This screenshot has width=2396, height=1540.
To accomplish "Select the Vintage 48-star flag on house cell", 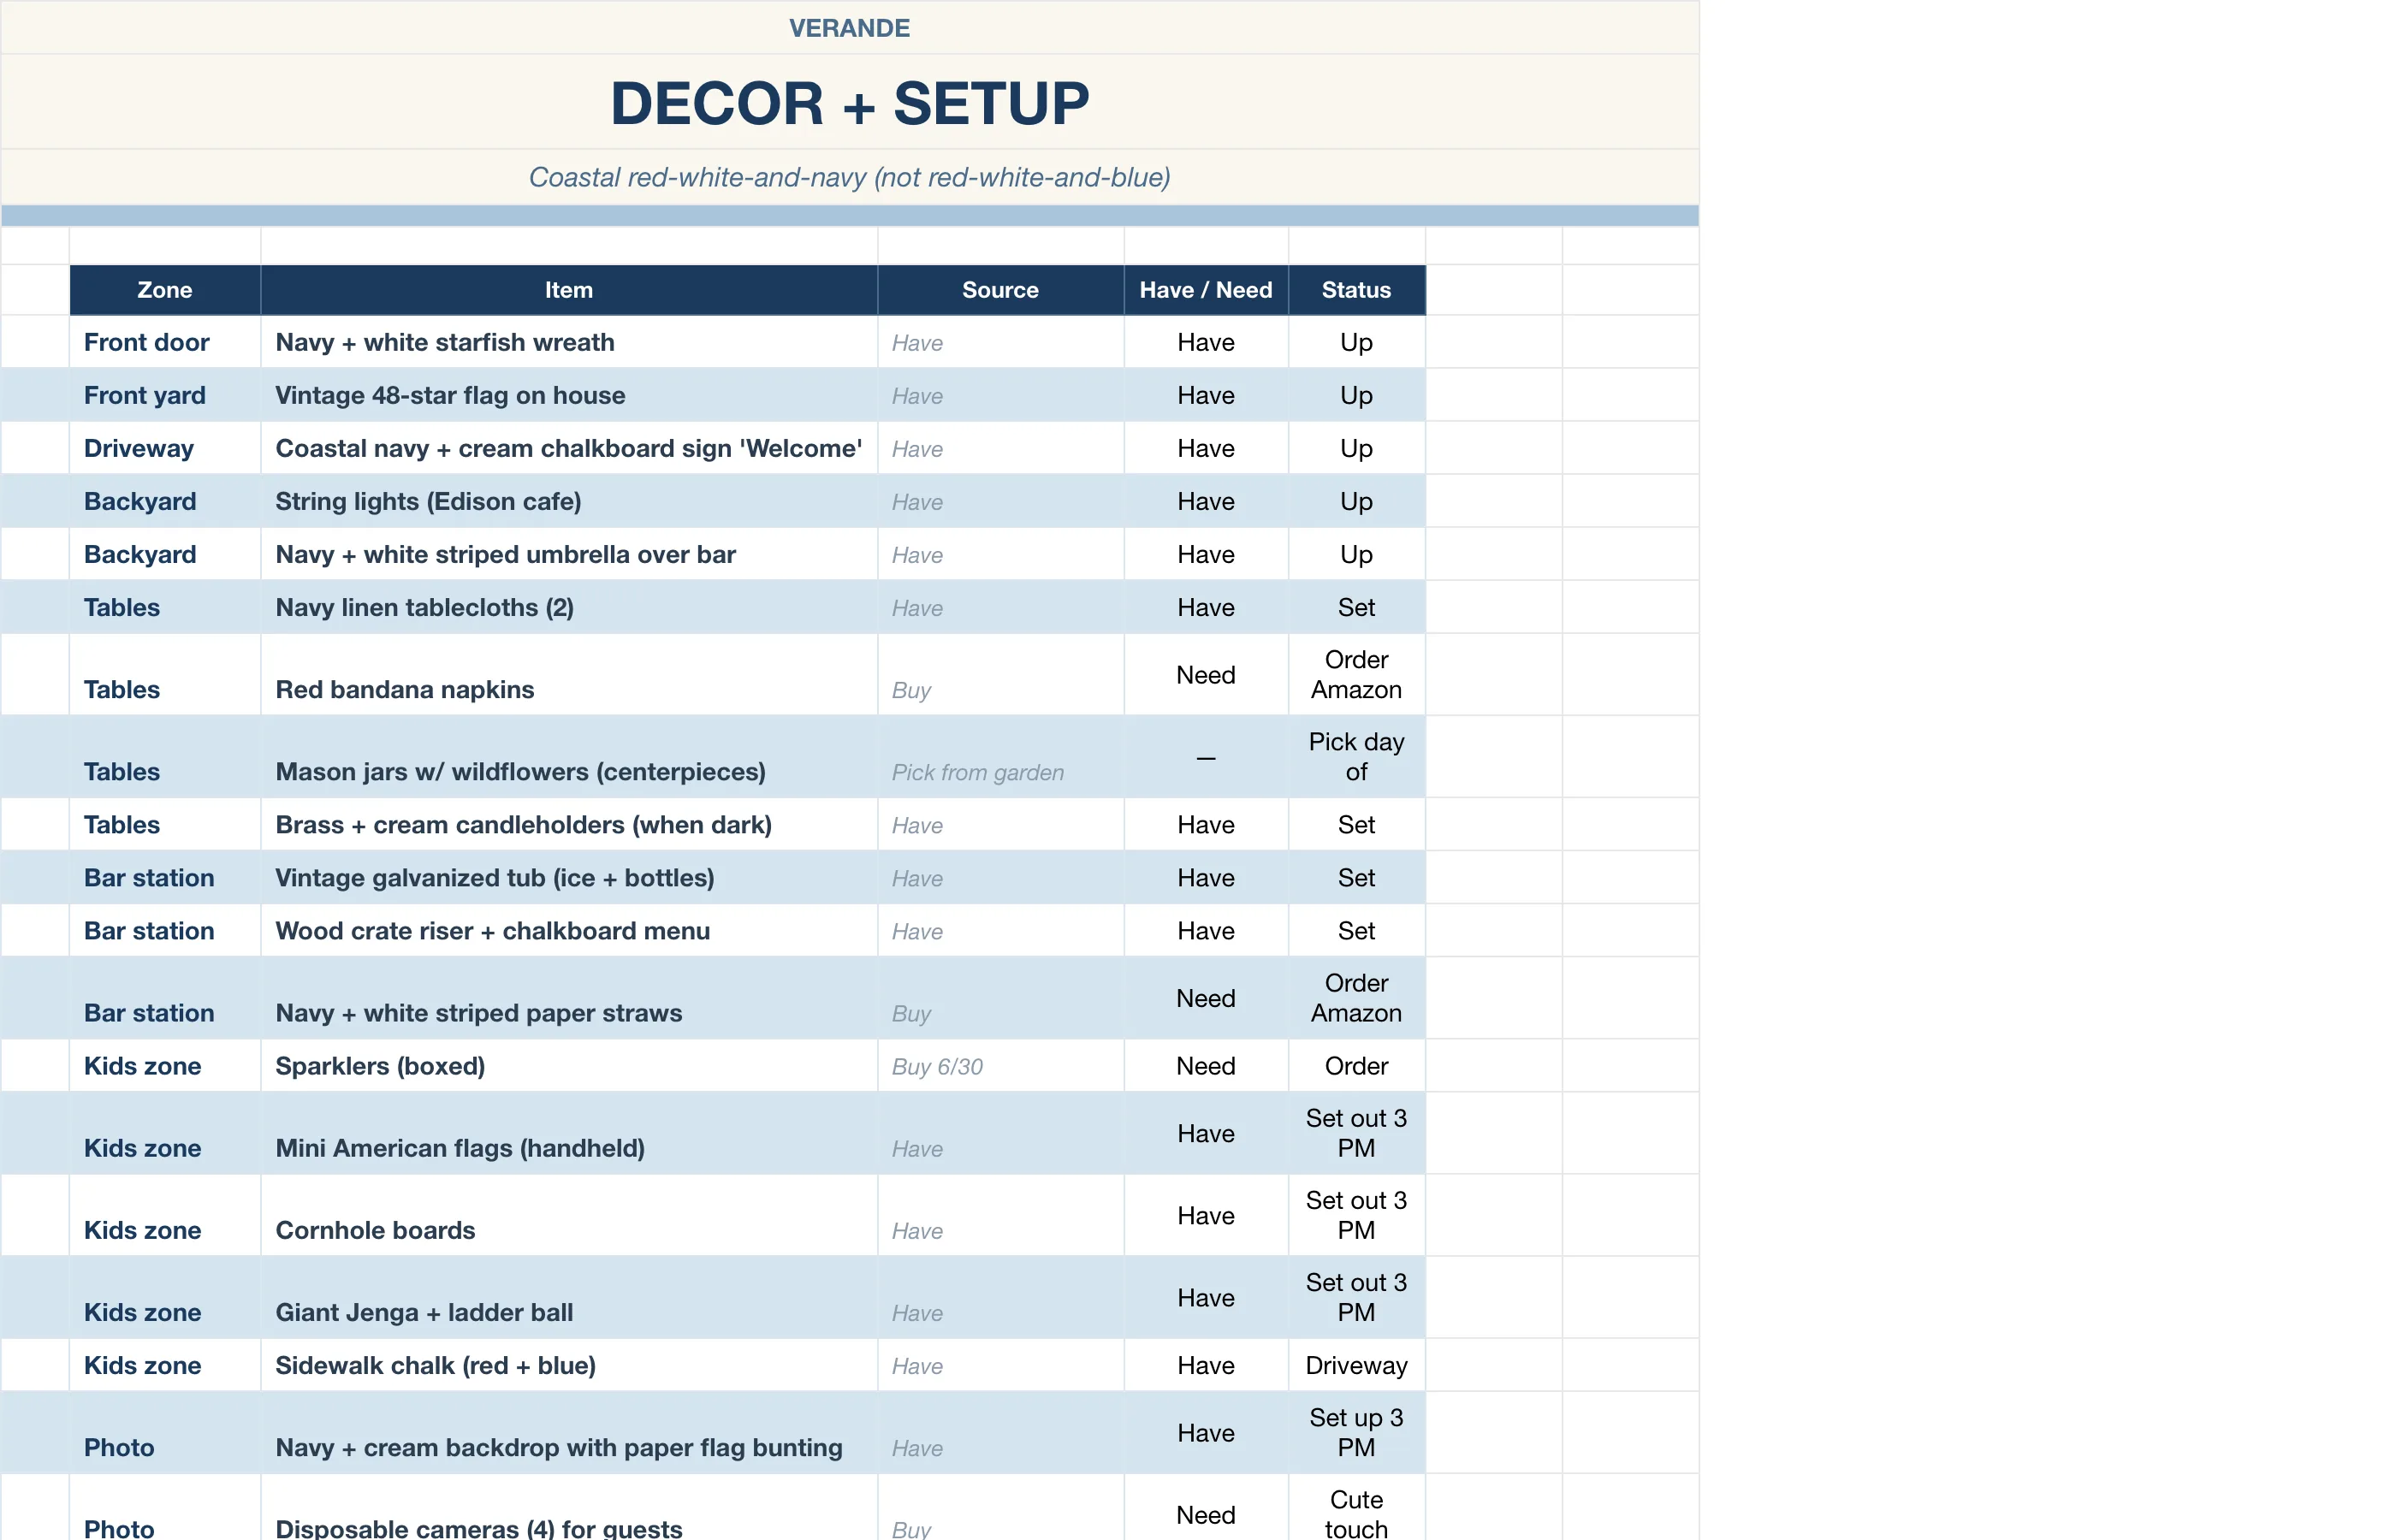I will [x=569, y=395].
